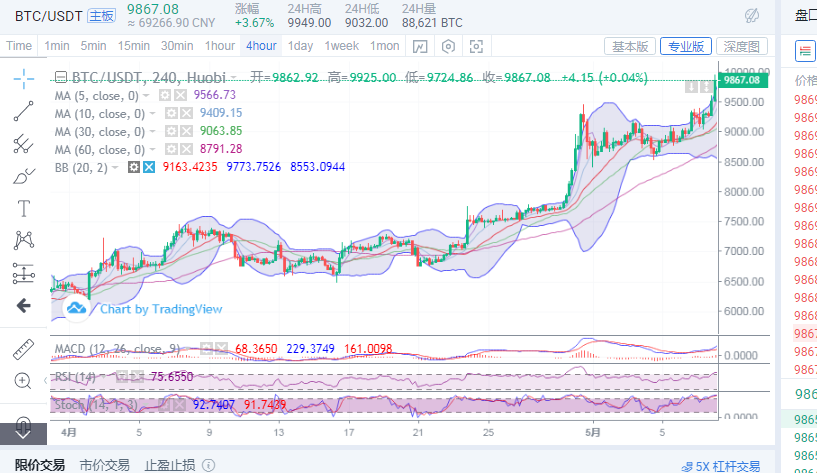Open the 市价交易 market order tab

tap(105, 465)
